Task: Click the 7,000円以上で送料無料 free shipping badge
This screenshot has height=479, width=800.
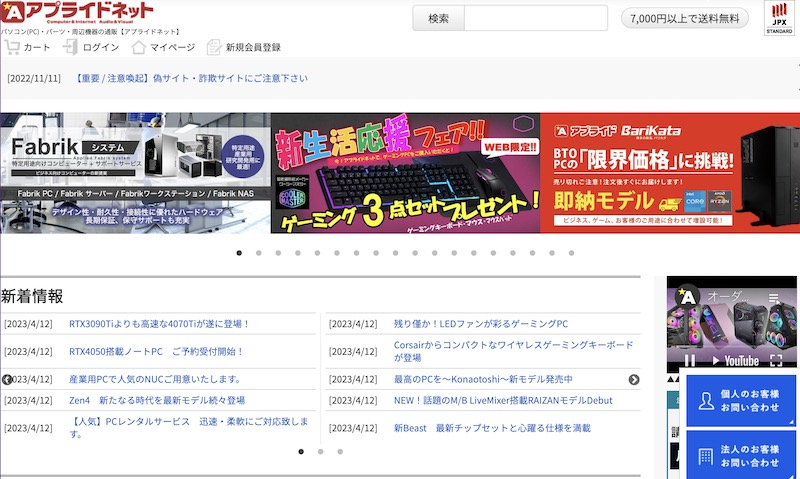Action: (685, 18)
